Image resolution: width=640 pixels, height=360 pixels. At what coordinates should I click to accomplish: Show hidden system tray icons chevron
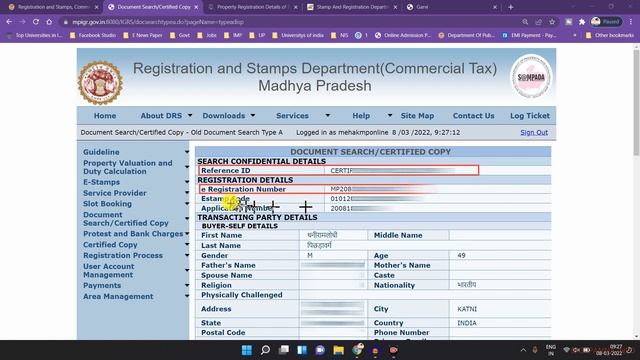click(523, 350)
